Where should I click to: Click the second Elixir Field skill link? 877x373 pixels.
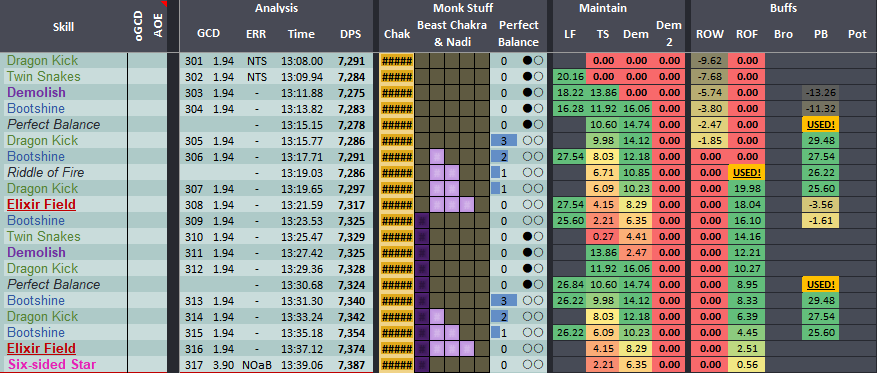coord(41,348)
